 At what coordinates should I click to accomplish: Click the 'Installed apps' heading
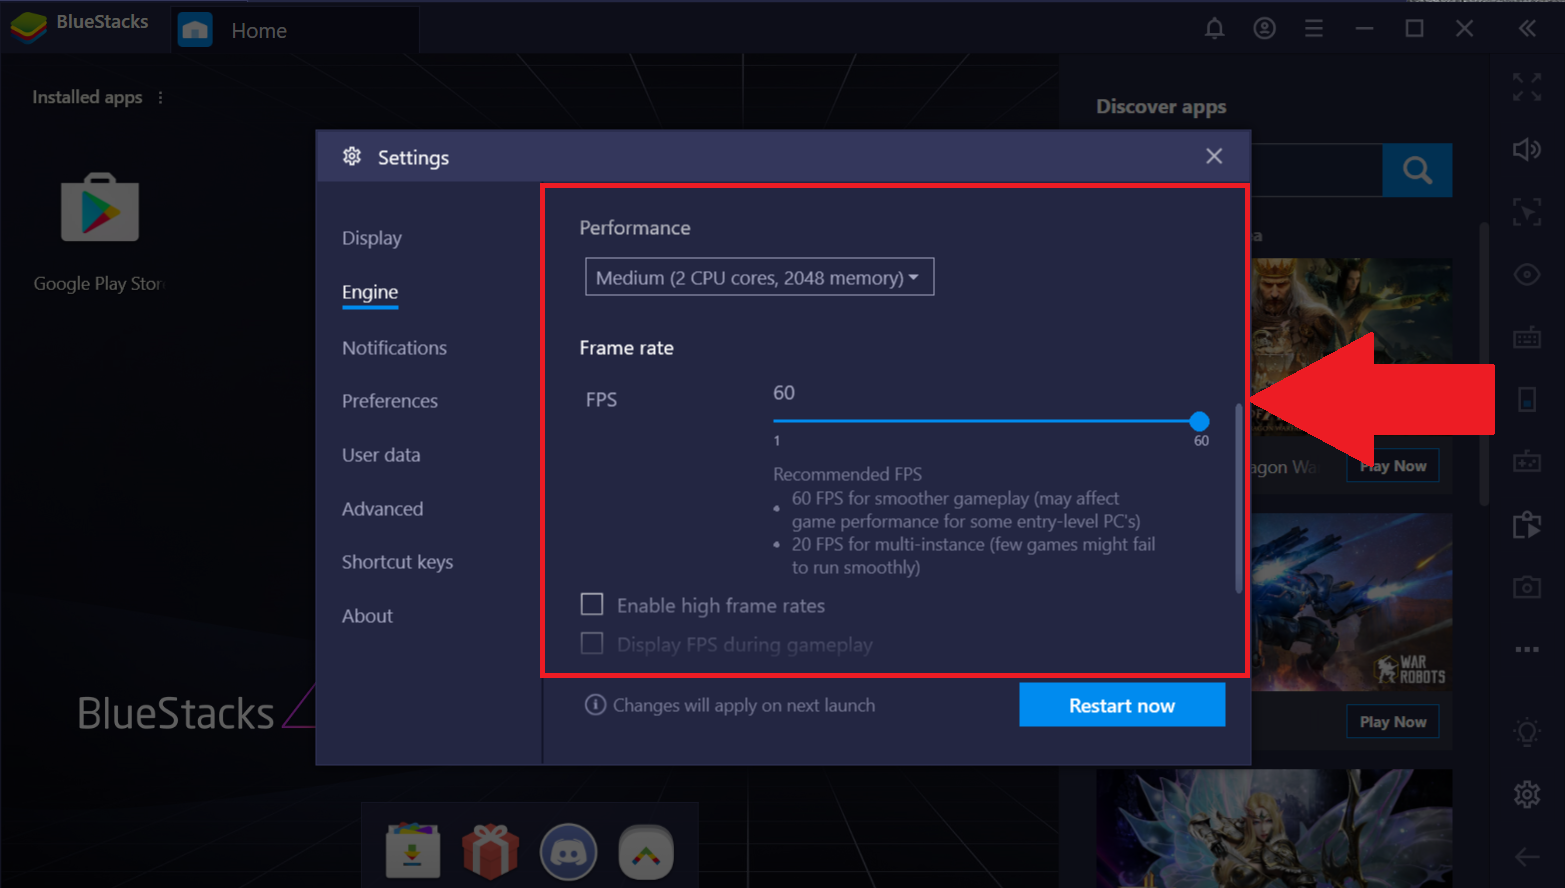point(87,97)
